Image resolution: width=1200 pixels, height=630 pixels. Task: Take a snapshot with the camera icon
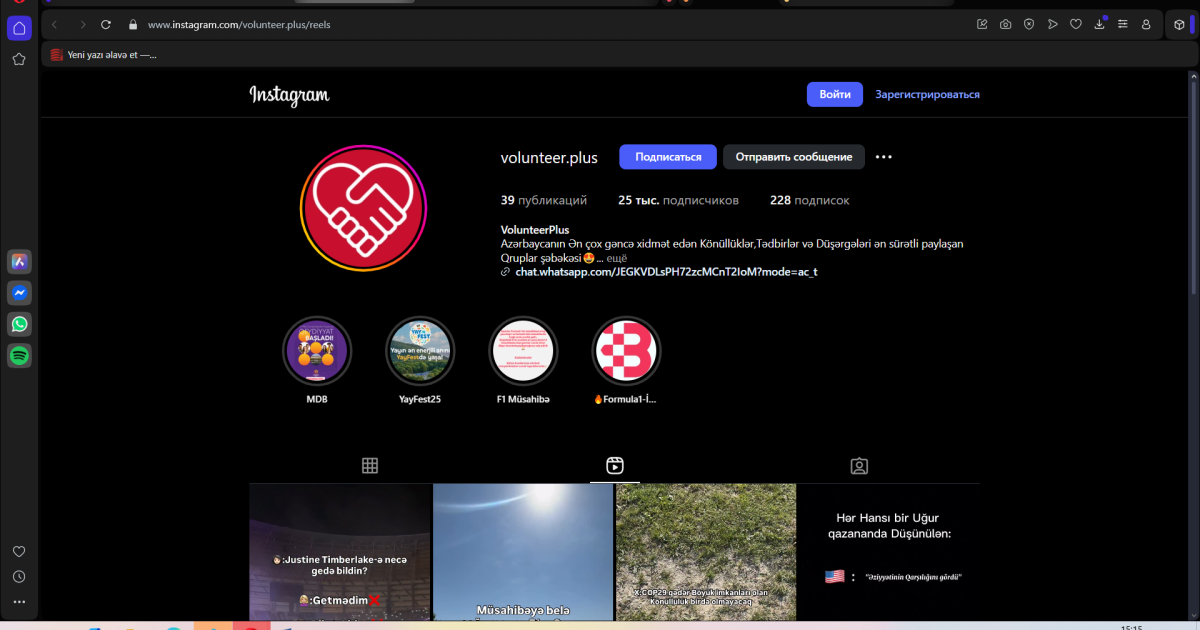pyautogui.click(x=1006, y=24)
